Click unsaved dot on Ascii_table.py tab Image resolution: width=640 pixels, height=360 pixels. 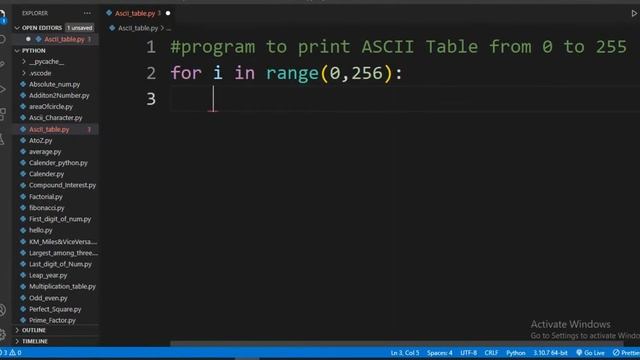(168, 13)
